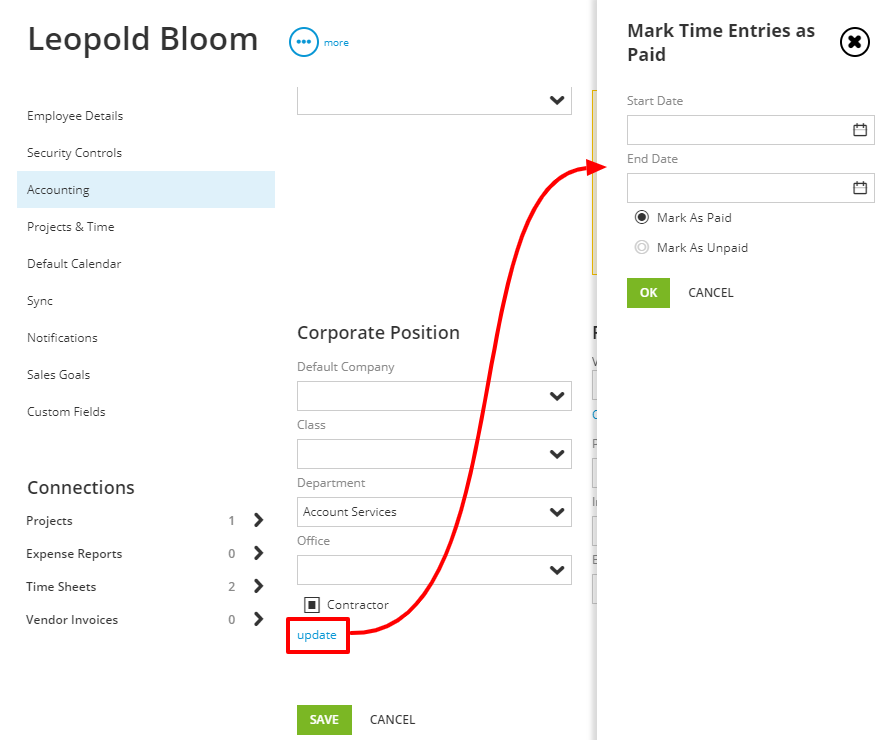Open Projects connections arrow

[x=258, y=520]
